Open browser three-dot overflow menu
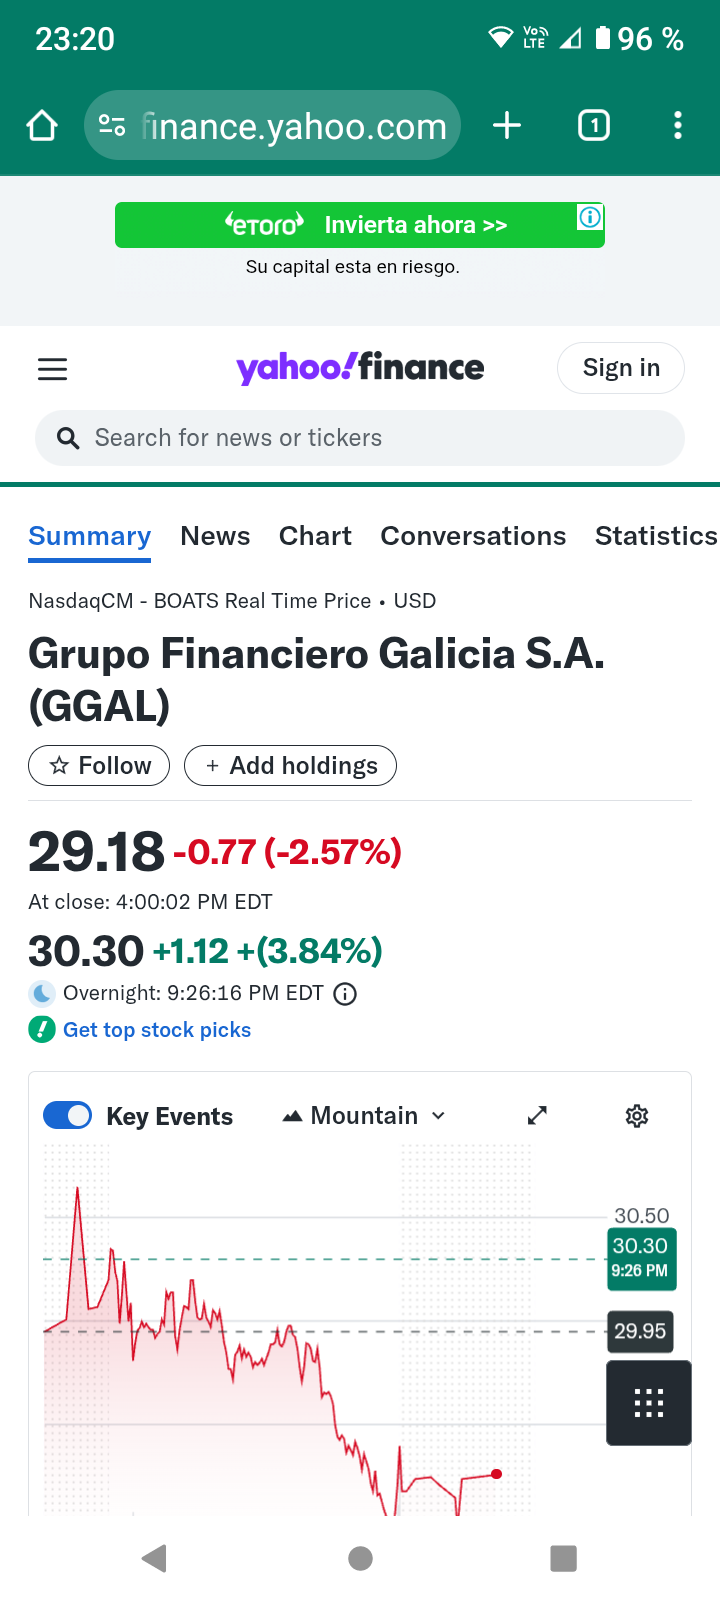Viewport: 720px width, 1600px height. [x=678, y=126]
